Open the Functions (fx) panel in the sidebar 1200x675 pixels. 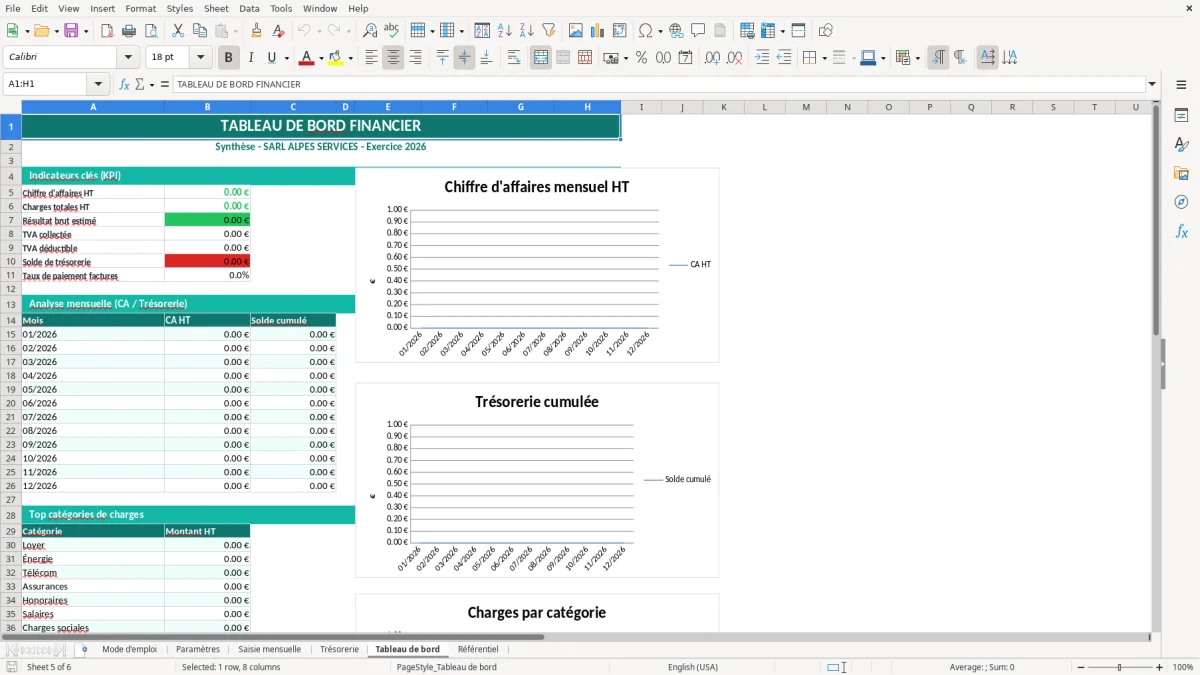[x=1181, y=231]
